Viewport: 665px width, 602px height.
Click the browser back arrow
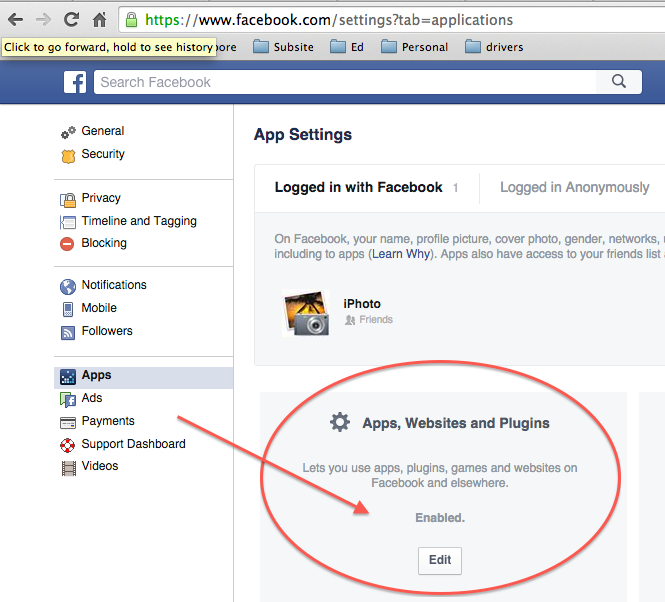pyautogui.click(x=15, y=20)
